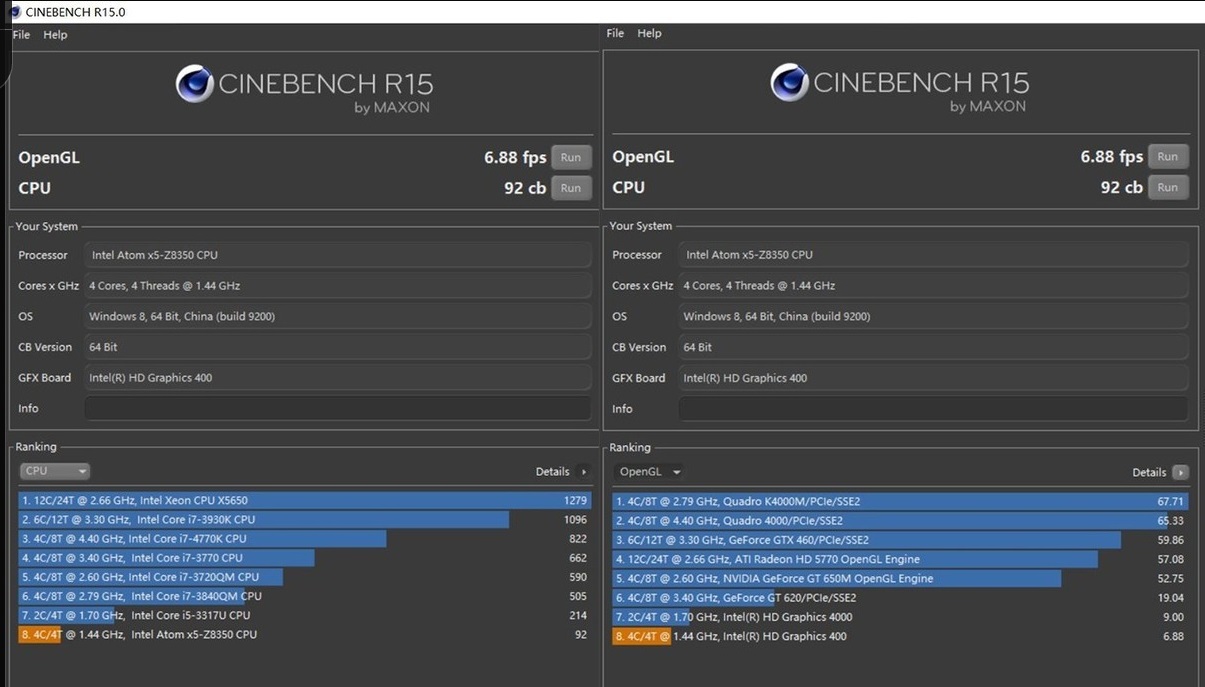Viewport: 1205px width, 687px height.
Task: Click the 92 cb score in right window
Action: coord(1122,187)
